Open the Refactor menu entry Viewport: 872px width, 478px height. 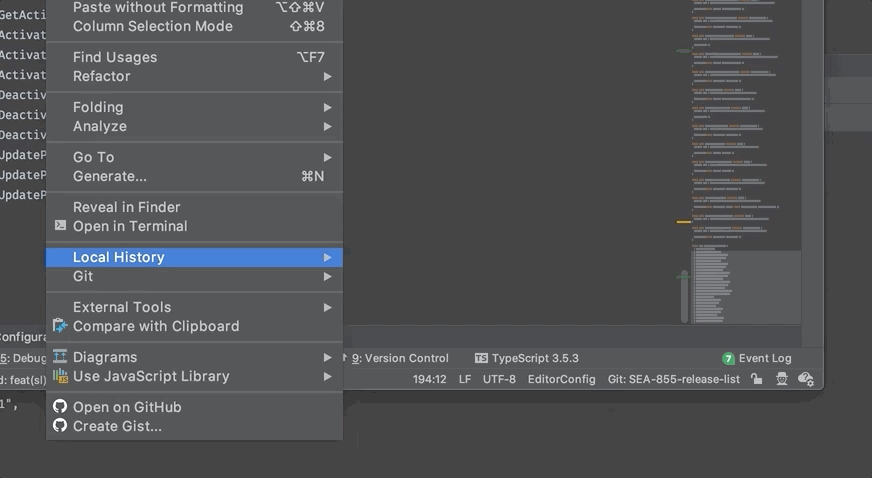194,76
